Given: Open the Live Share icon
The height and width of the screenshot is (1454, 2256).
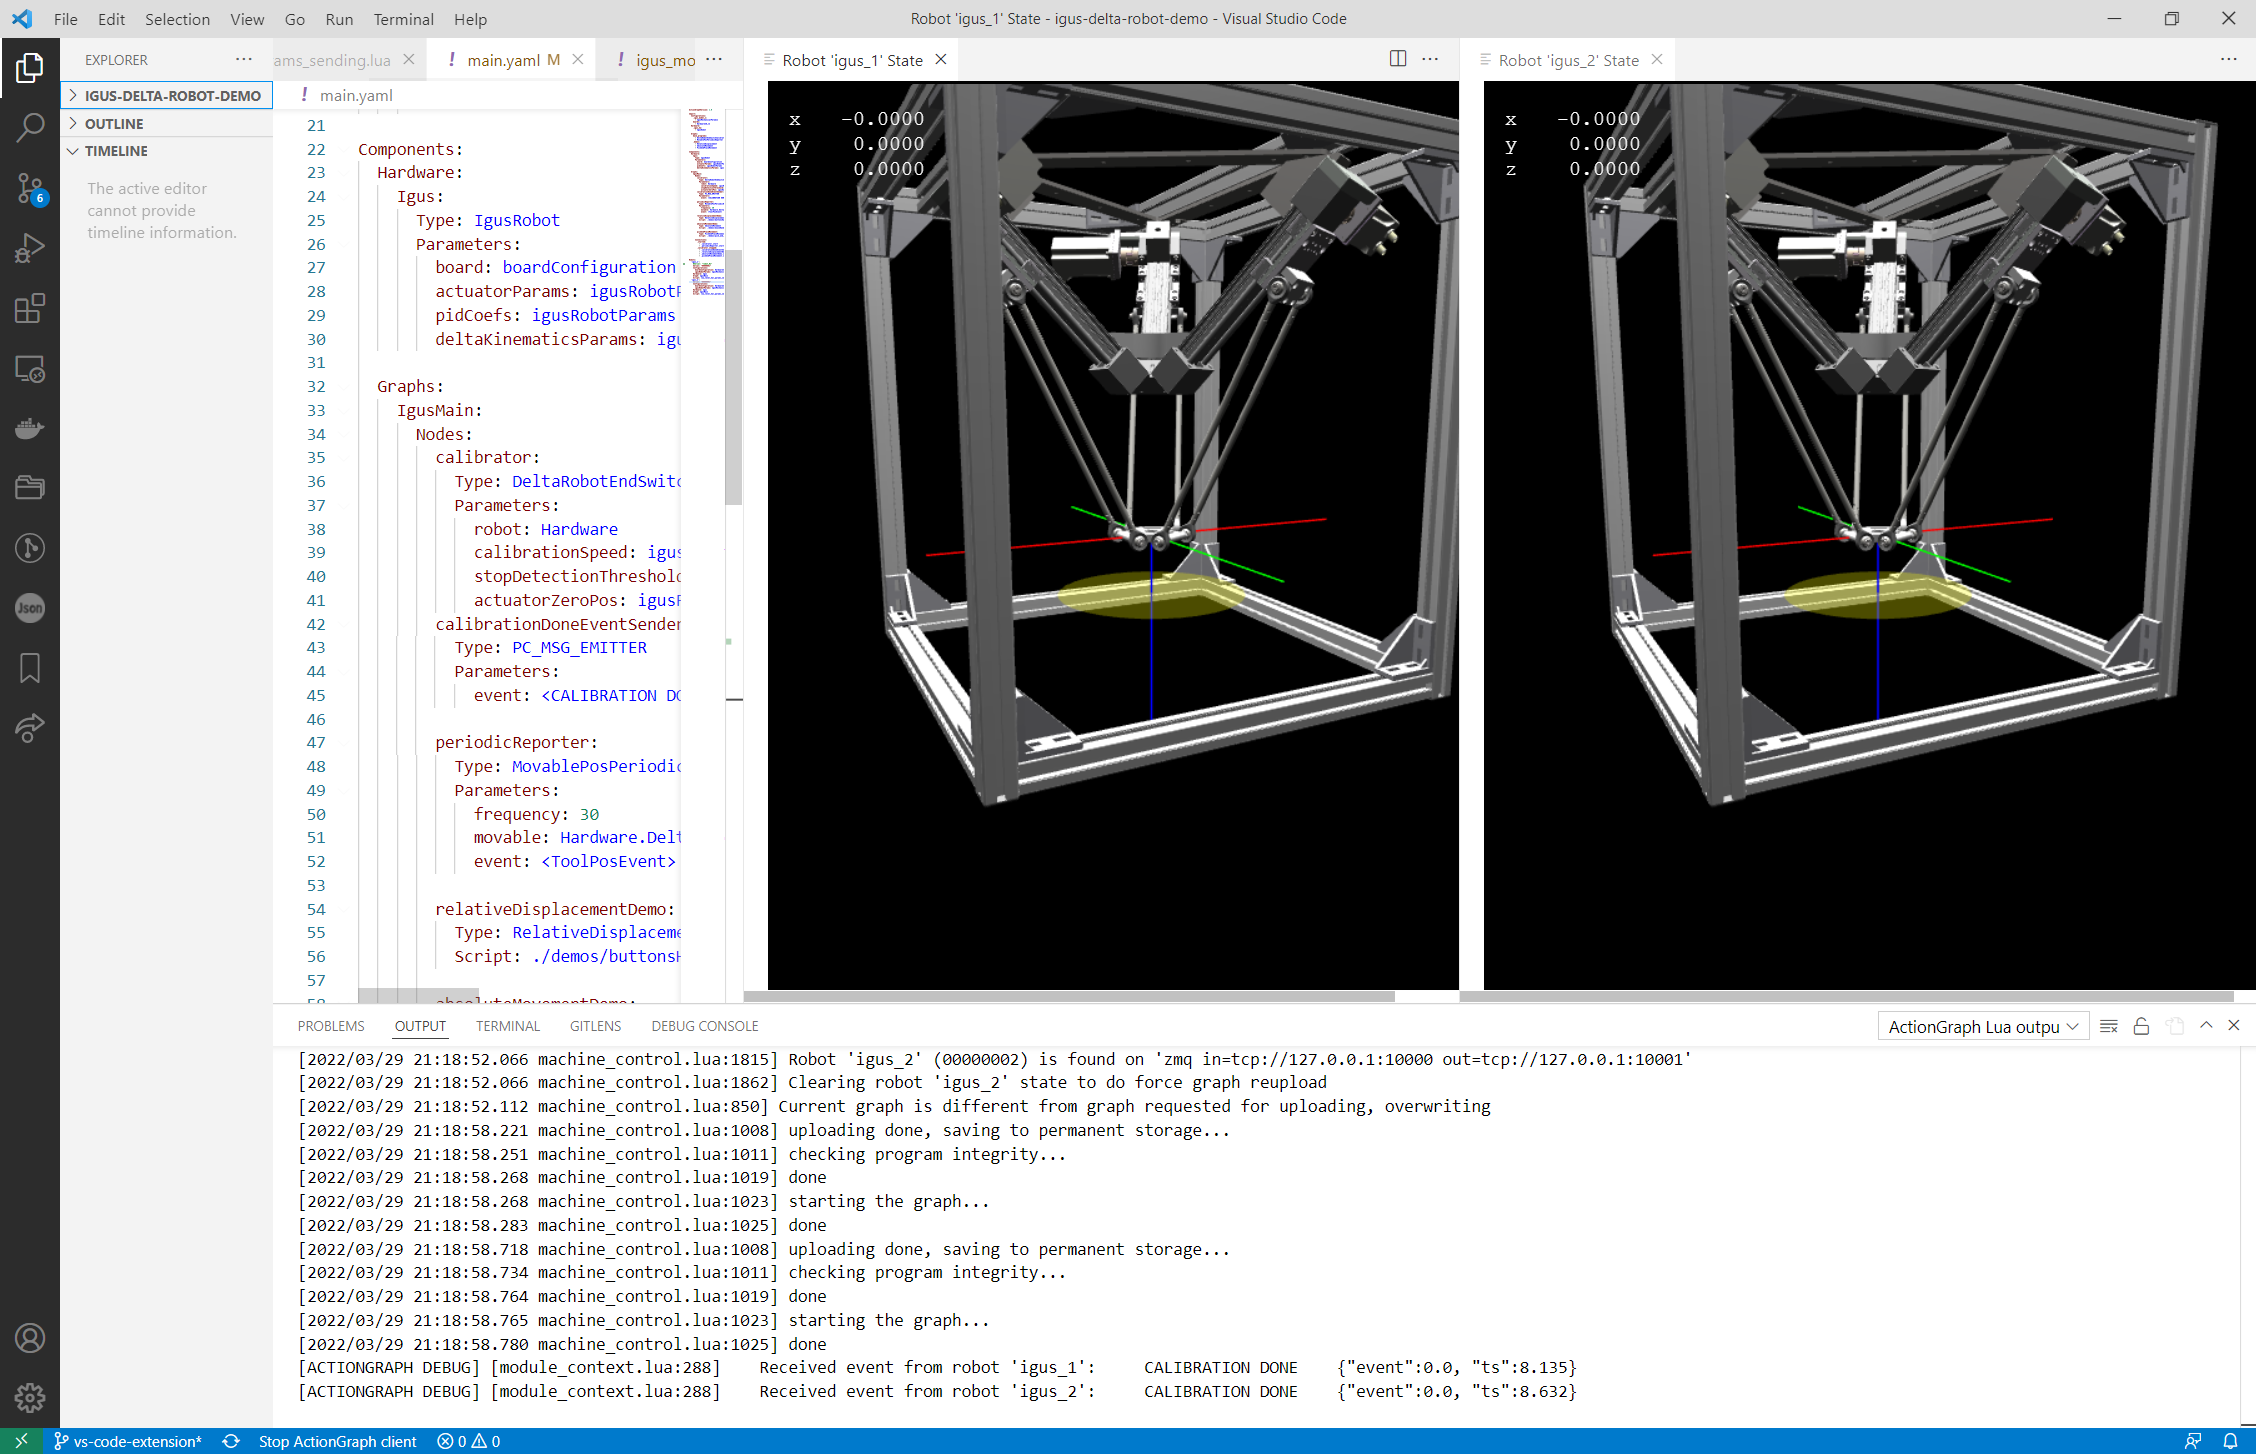Looking at the screenshot, I should [30, 728].
